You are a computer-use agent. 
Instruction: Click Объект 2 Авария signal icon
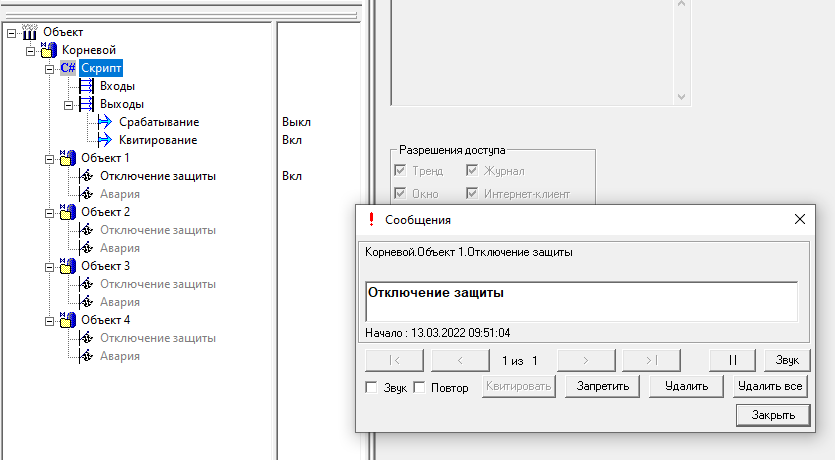(86, 248)
